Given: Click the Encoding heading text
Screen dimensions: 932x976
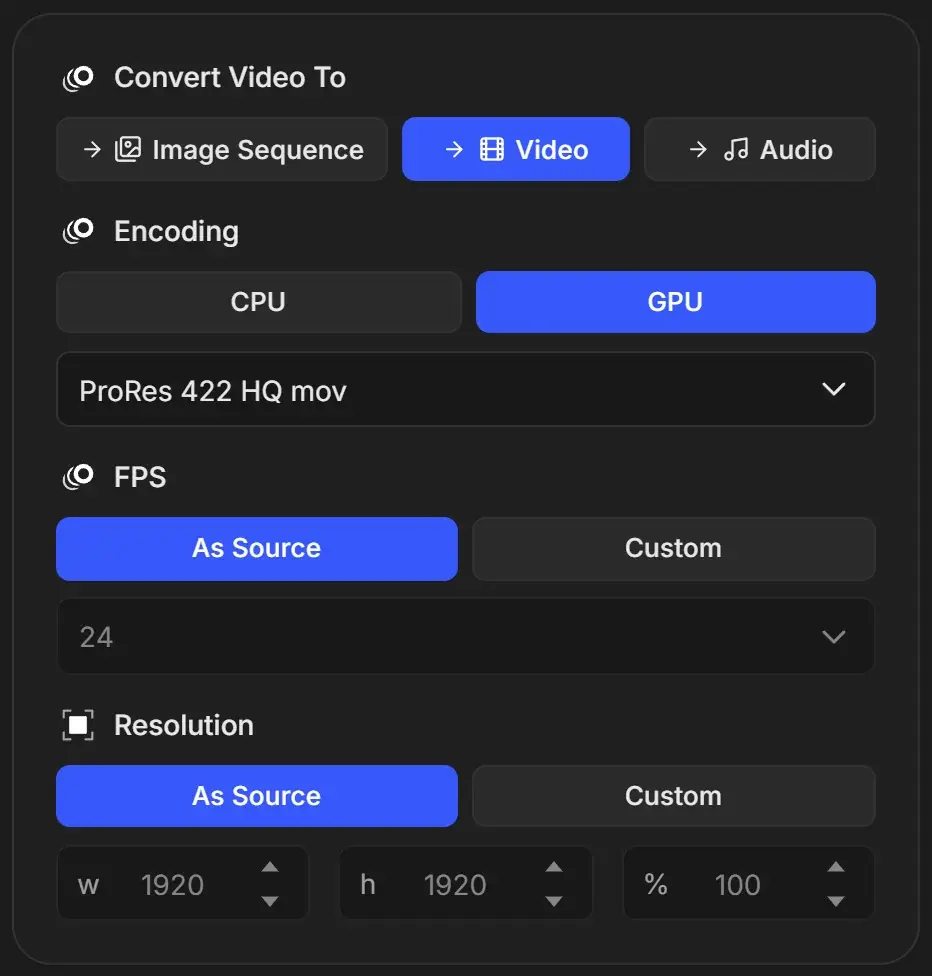Looking at the screenshot, I should pyautogui.click(x=176, y=232).
